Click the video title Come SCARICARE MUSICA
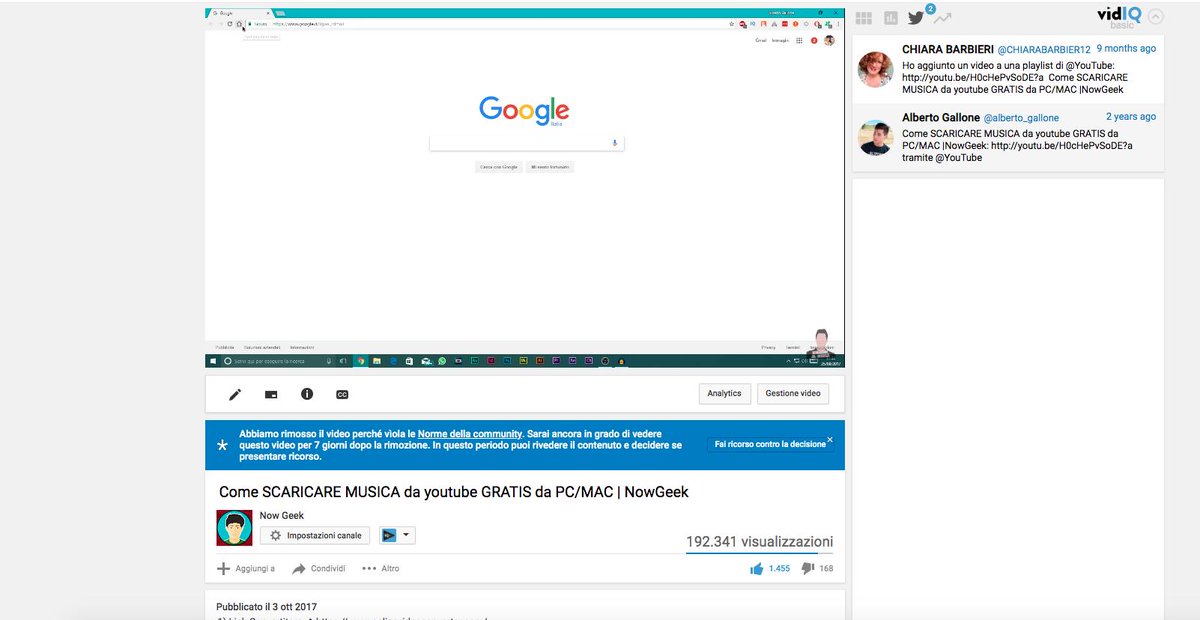Viewport: 1200px width, 620px height. [x=453, y=492]
